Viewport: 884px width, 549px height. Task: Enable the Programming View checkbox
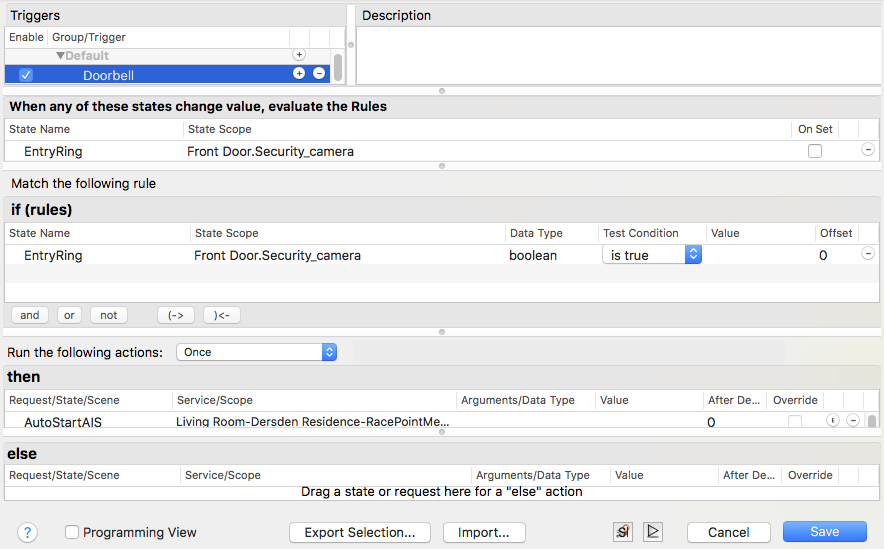72,532
